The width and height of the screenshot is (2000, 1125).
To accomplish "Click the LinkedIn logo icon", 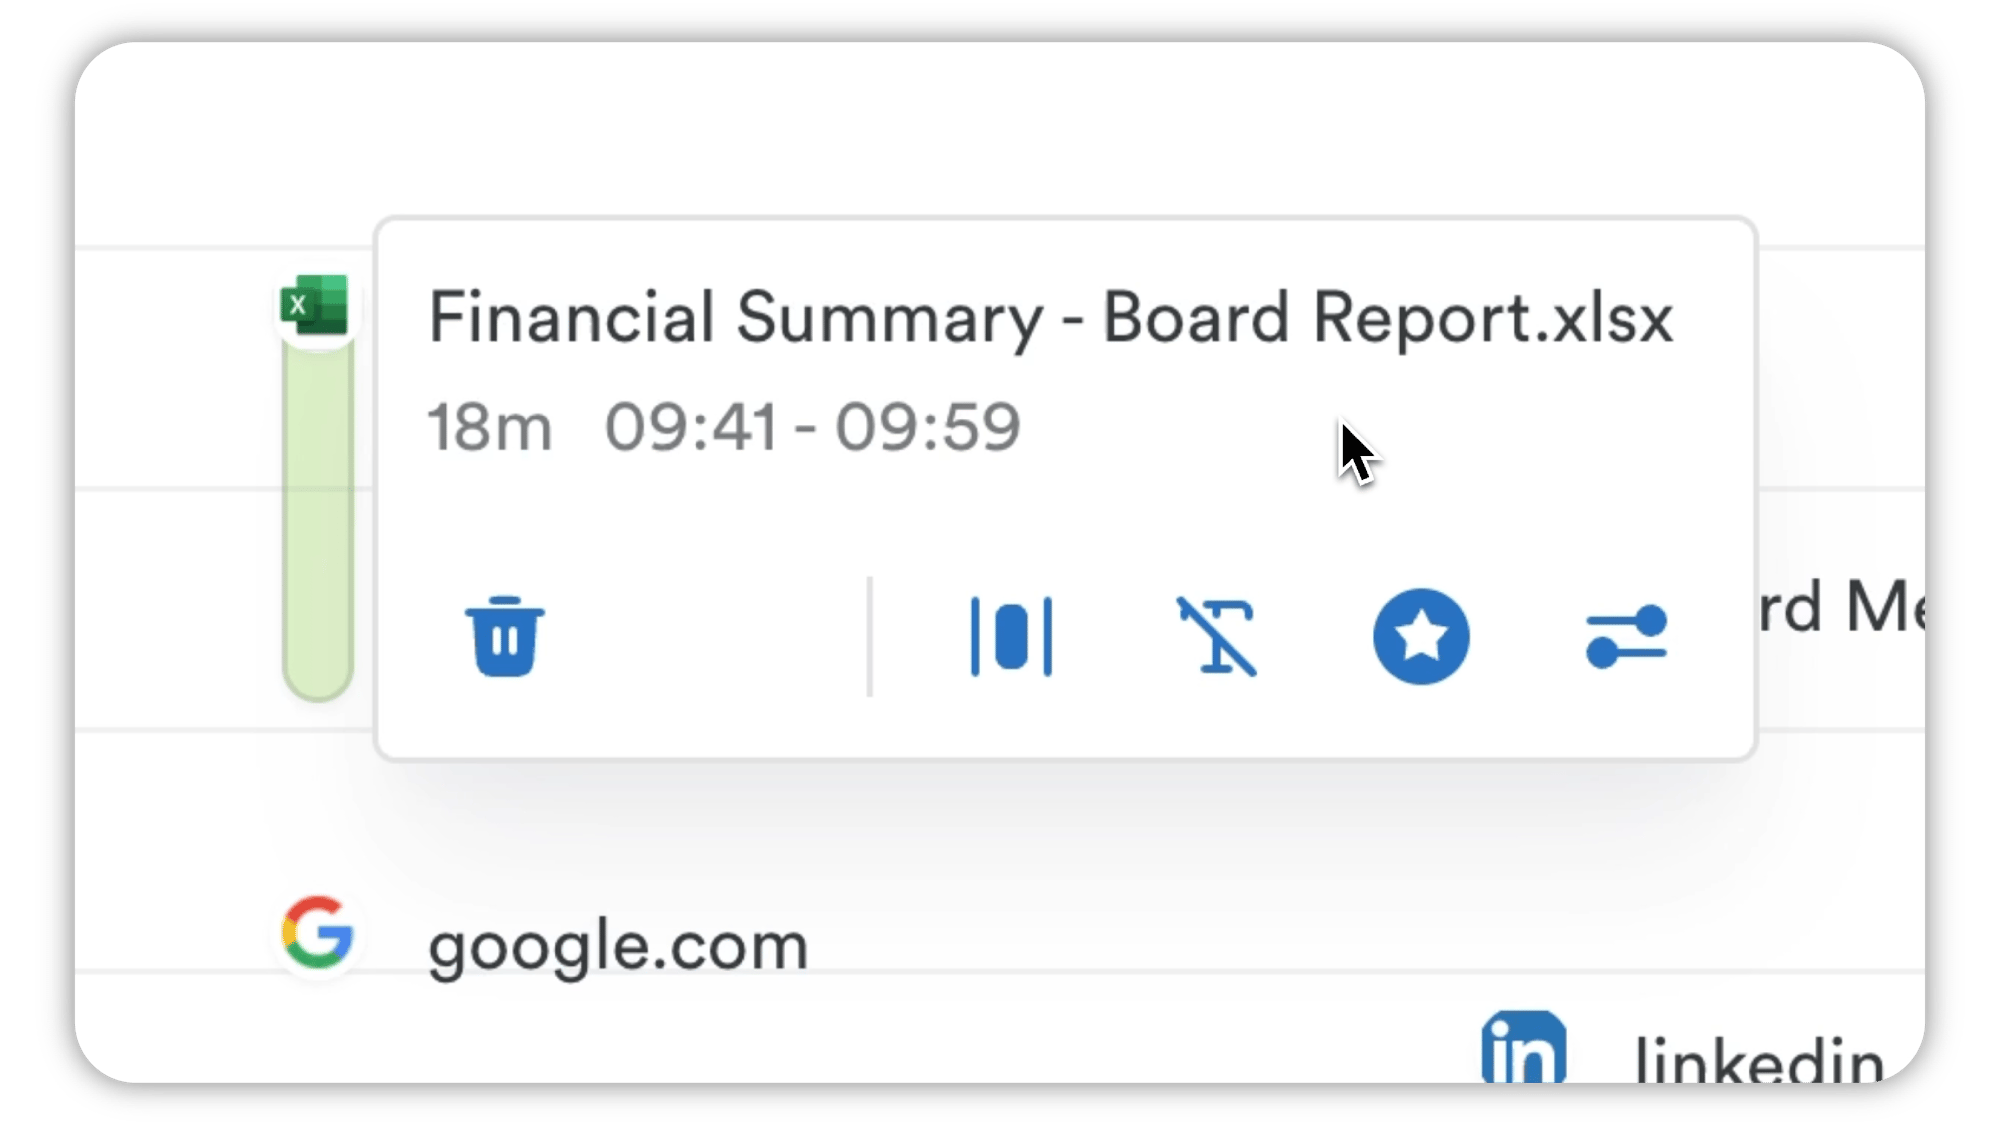I will 1523,1047.
